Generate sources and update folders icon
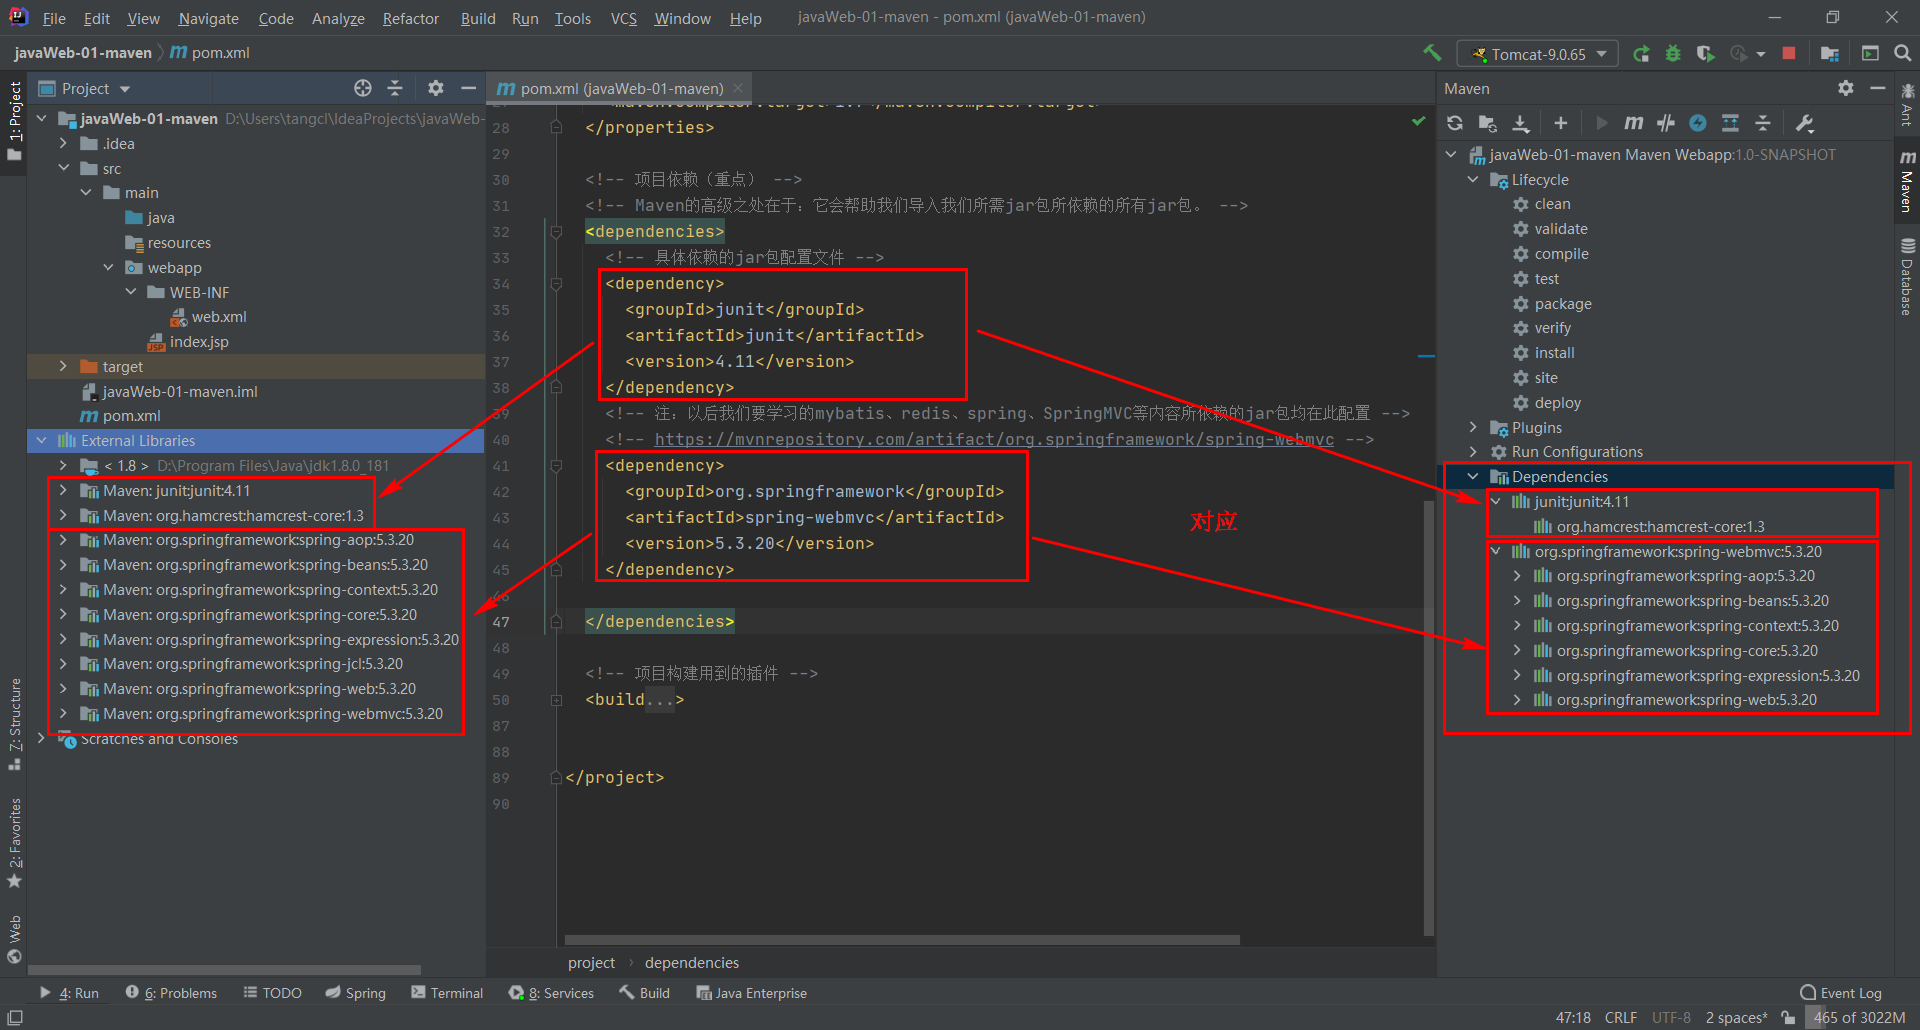 [1488, 123]
